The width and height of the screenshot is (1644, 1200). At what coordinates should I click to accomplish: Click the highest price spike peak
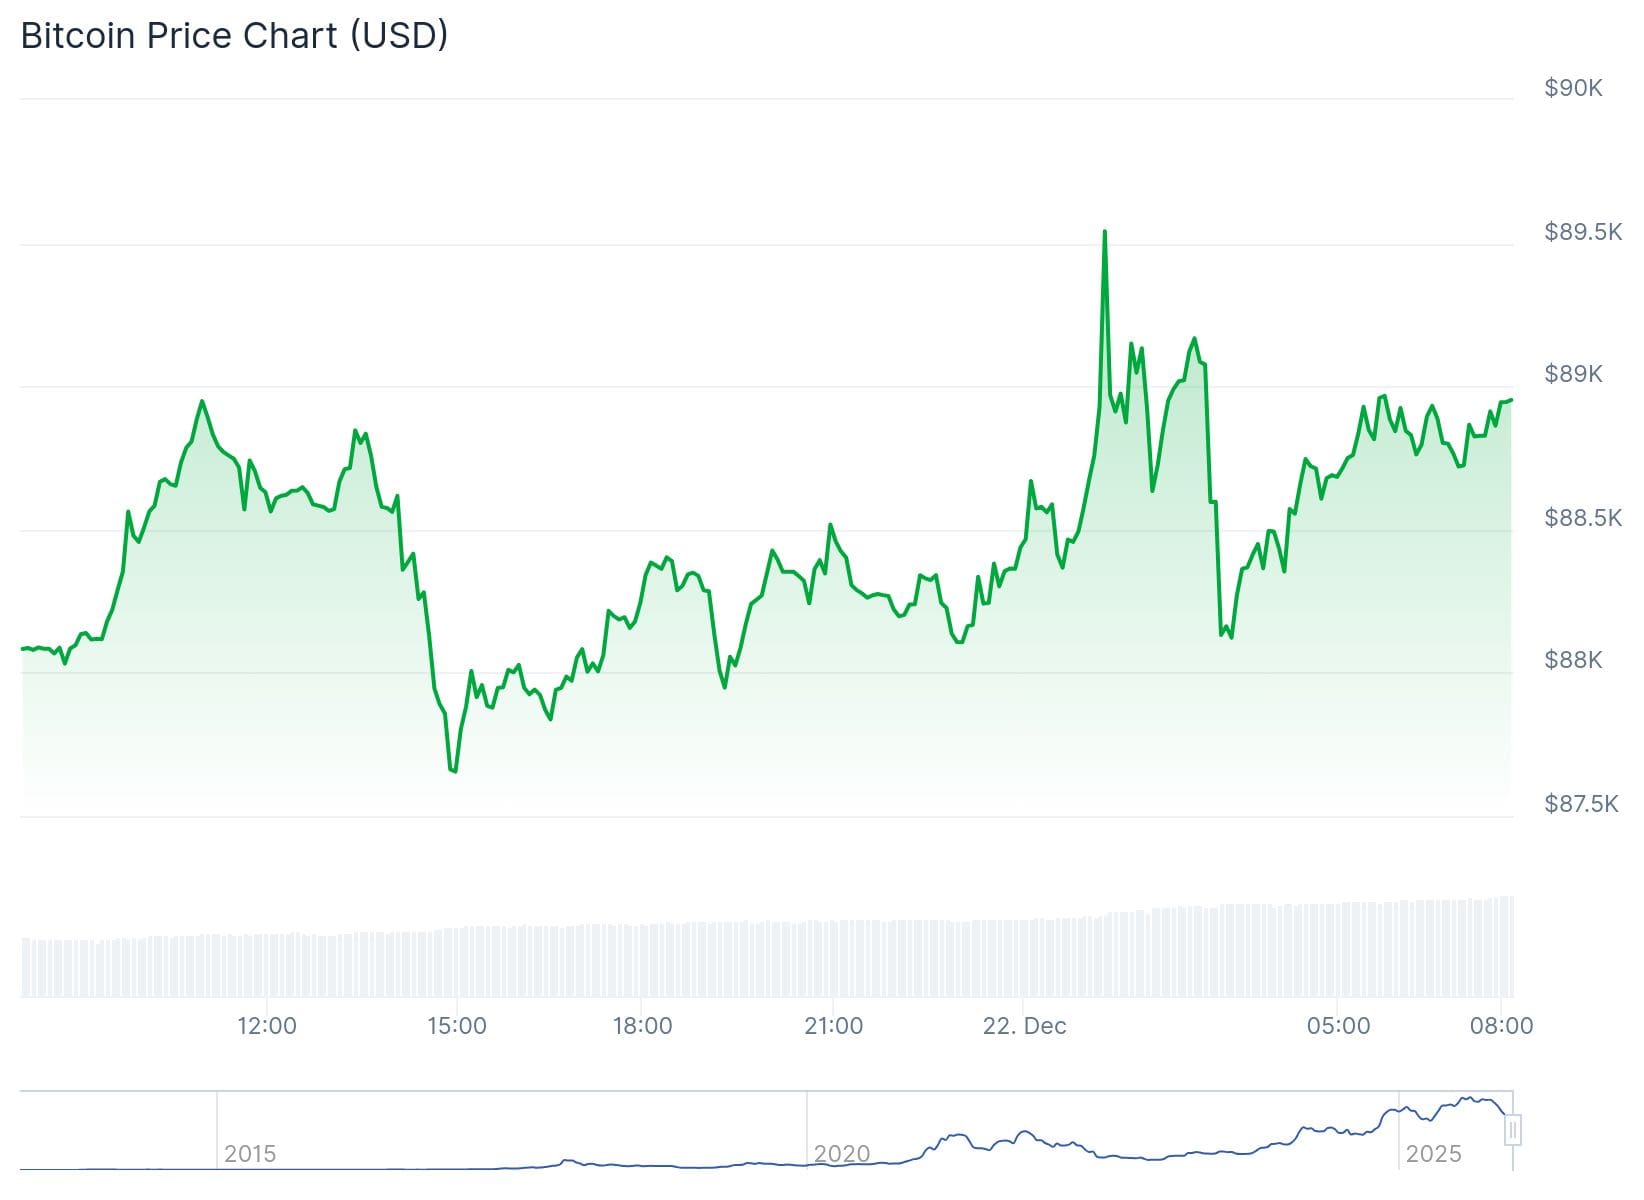(x=1104, y=232)
